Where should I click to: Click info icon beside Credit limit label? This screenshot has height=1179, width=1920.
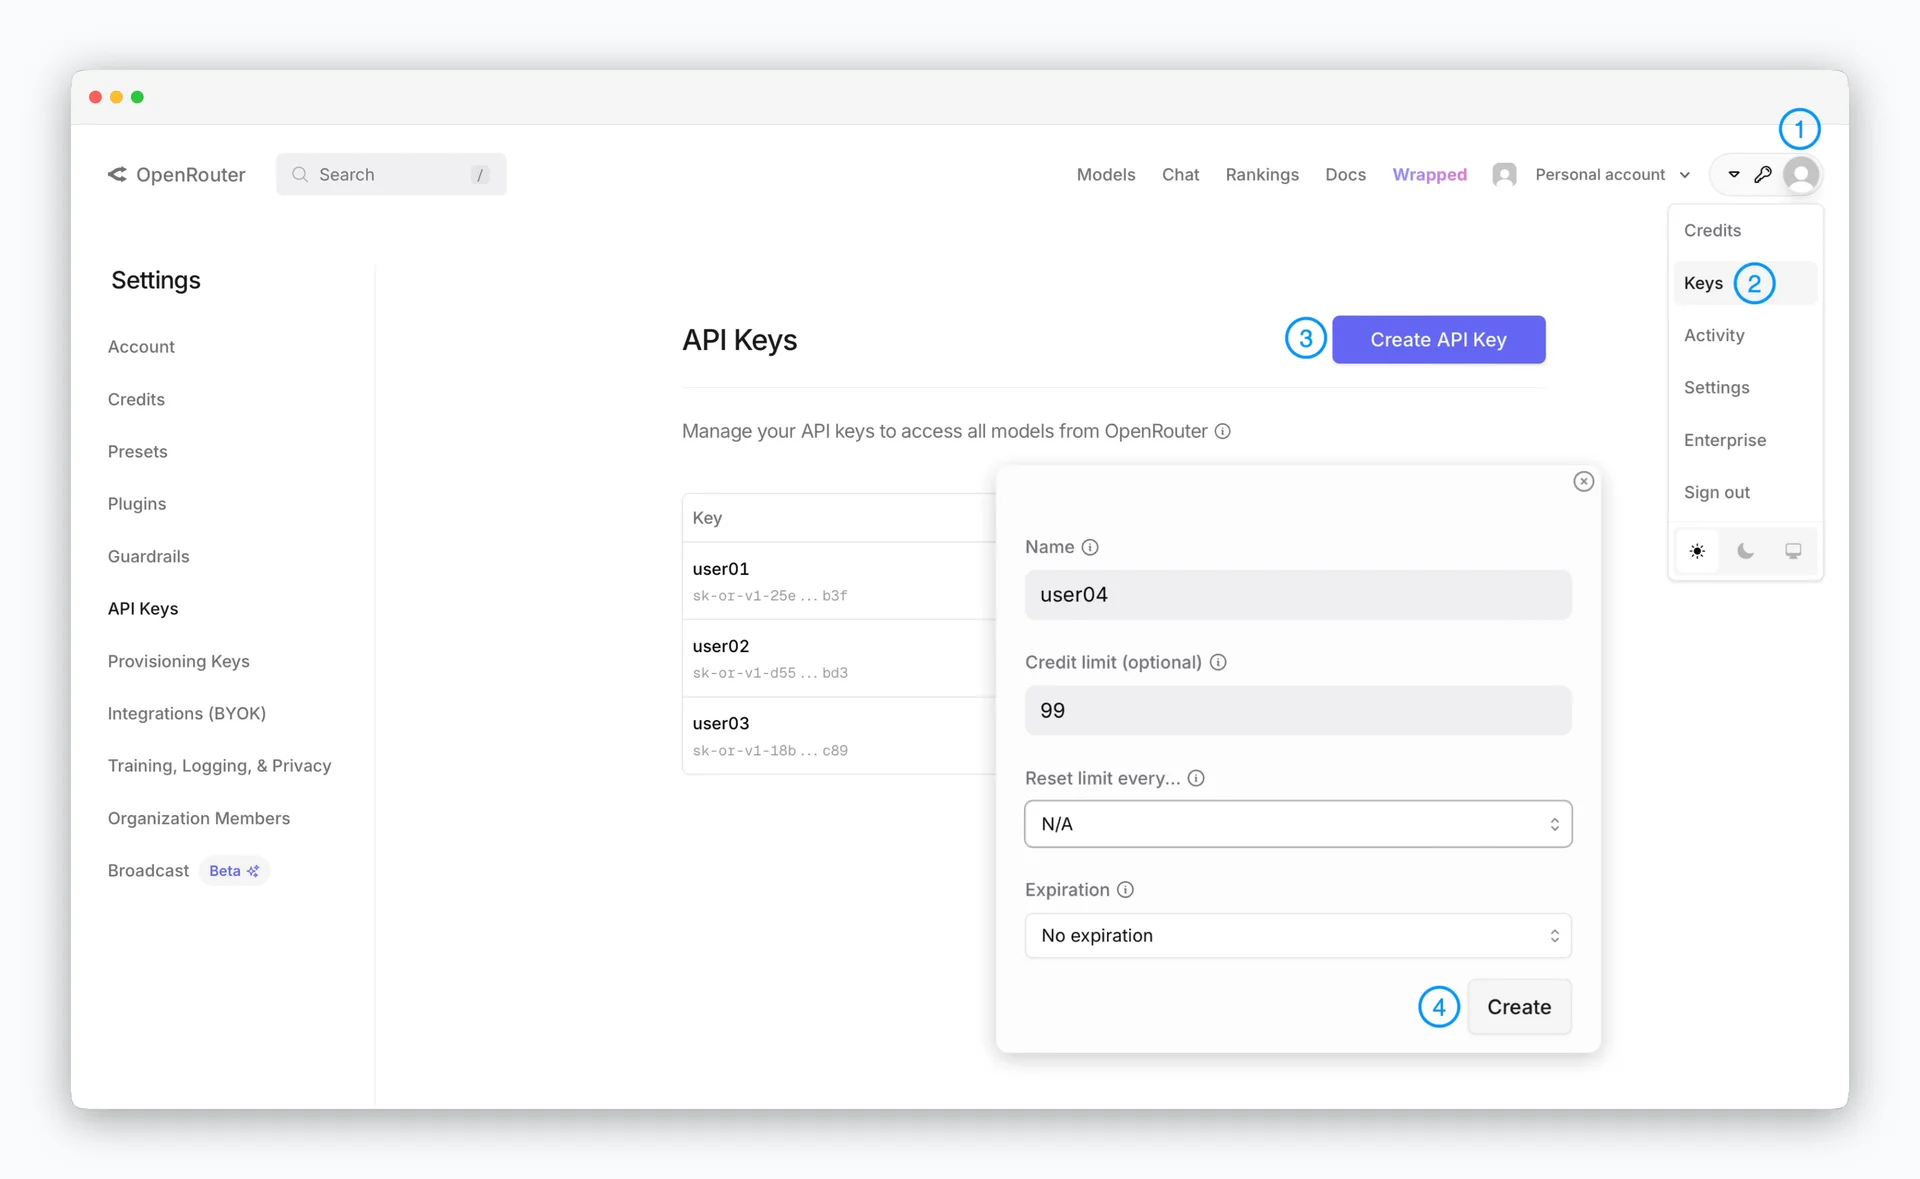pos(1218,662)
